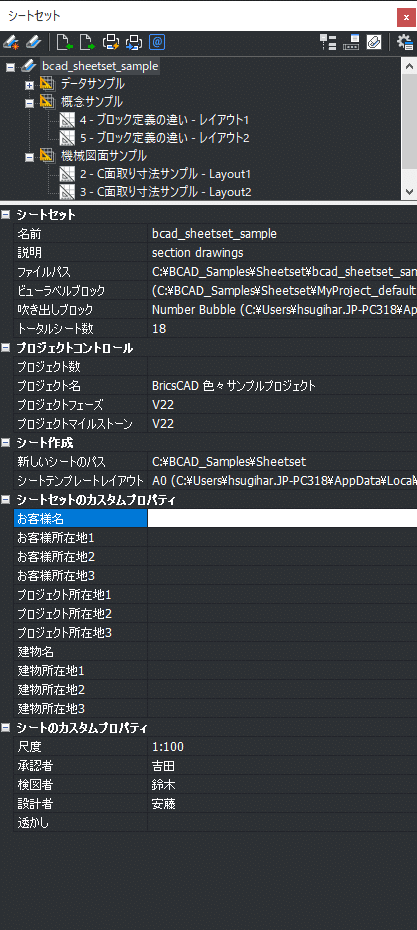417x930 pixels.
Task: Select sheet 4 - ブロック定義の違い - レイアウト1
Action: (x=164, y=120)
